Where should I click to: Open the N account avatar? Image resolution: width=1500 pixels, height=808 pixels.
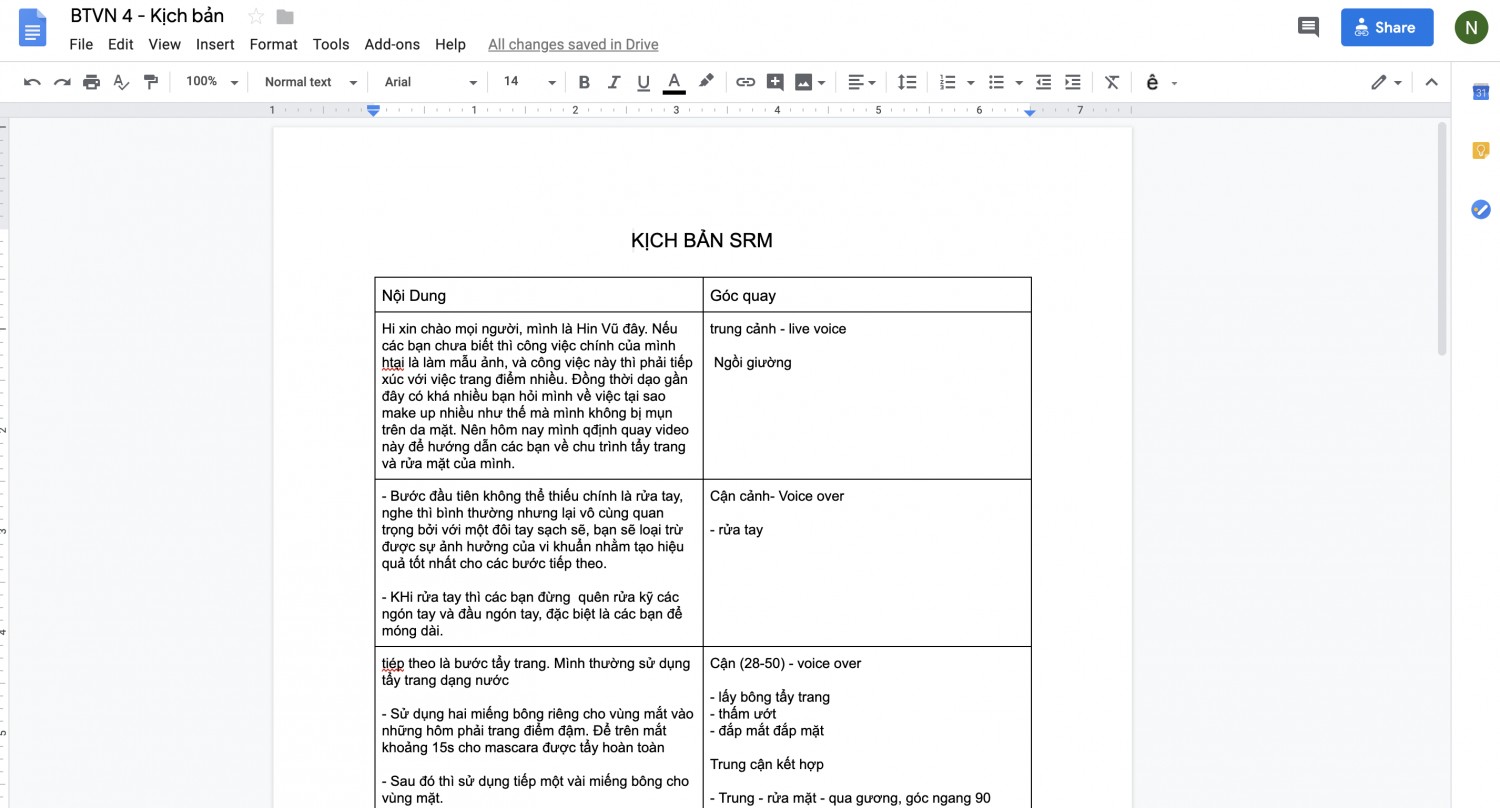click(x=1471, y=28)
